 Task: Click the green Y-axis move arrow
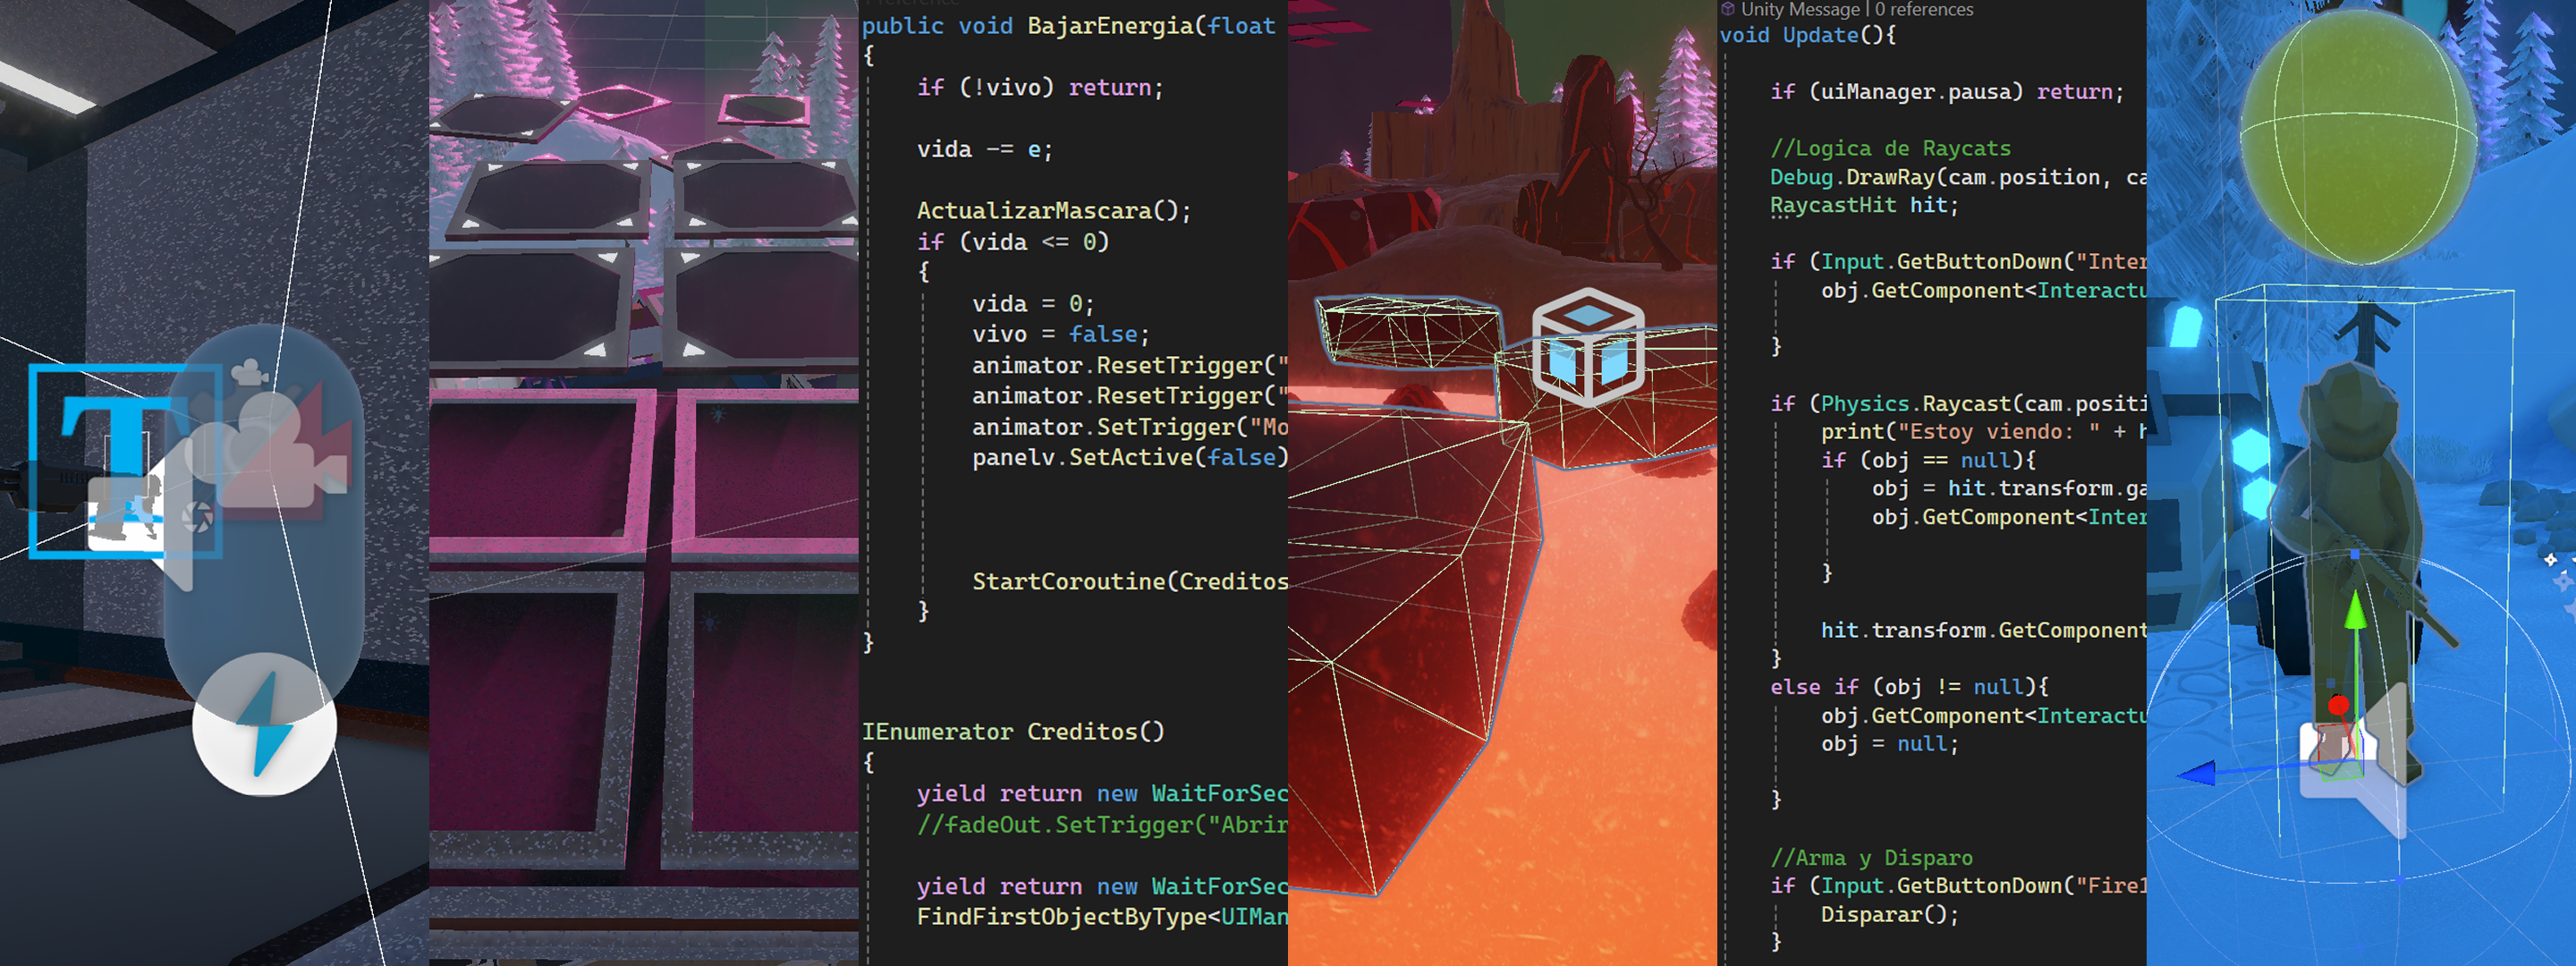coord(2356,610)
